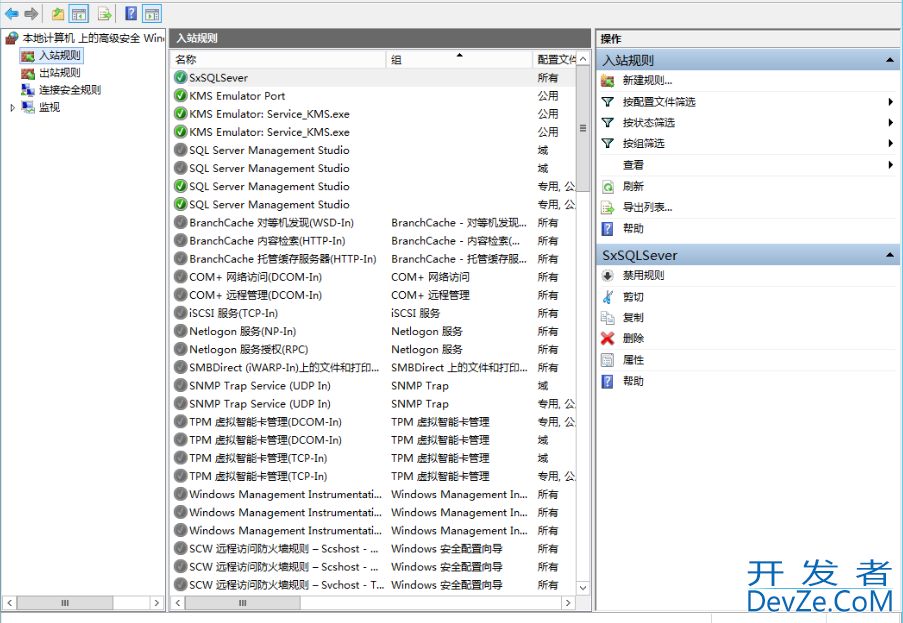Viewport: 903px width, 623px height.
Task: Click the help icon under 入站规则 actions
Action: (x=608, y=229)
